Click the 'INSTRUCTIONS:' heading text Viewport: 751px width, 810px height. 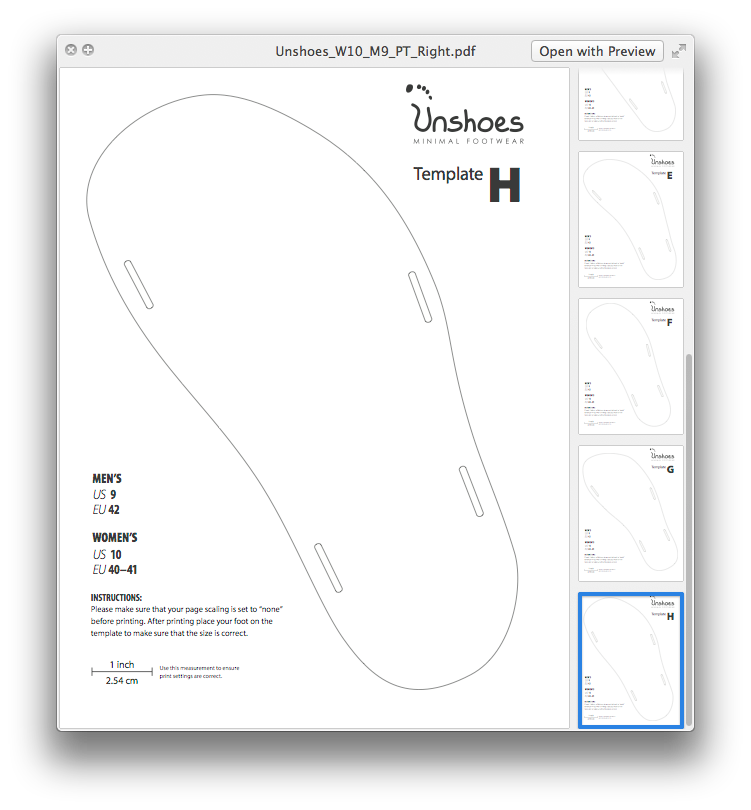tap(116, 598)
